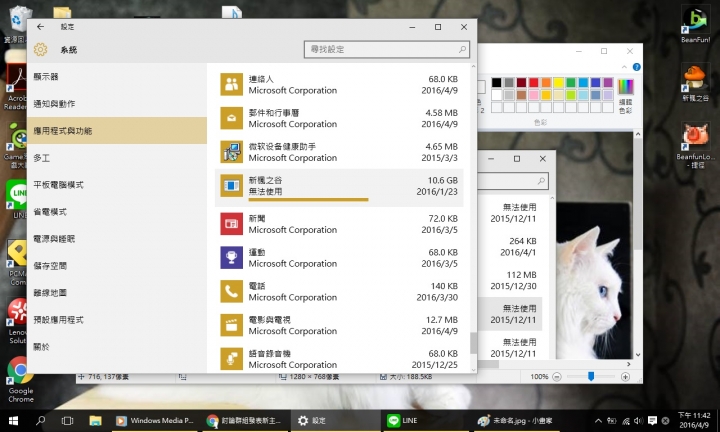Select the 電話 phone app icon

point(231,291)
